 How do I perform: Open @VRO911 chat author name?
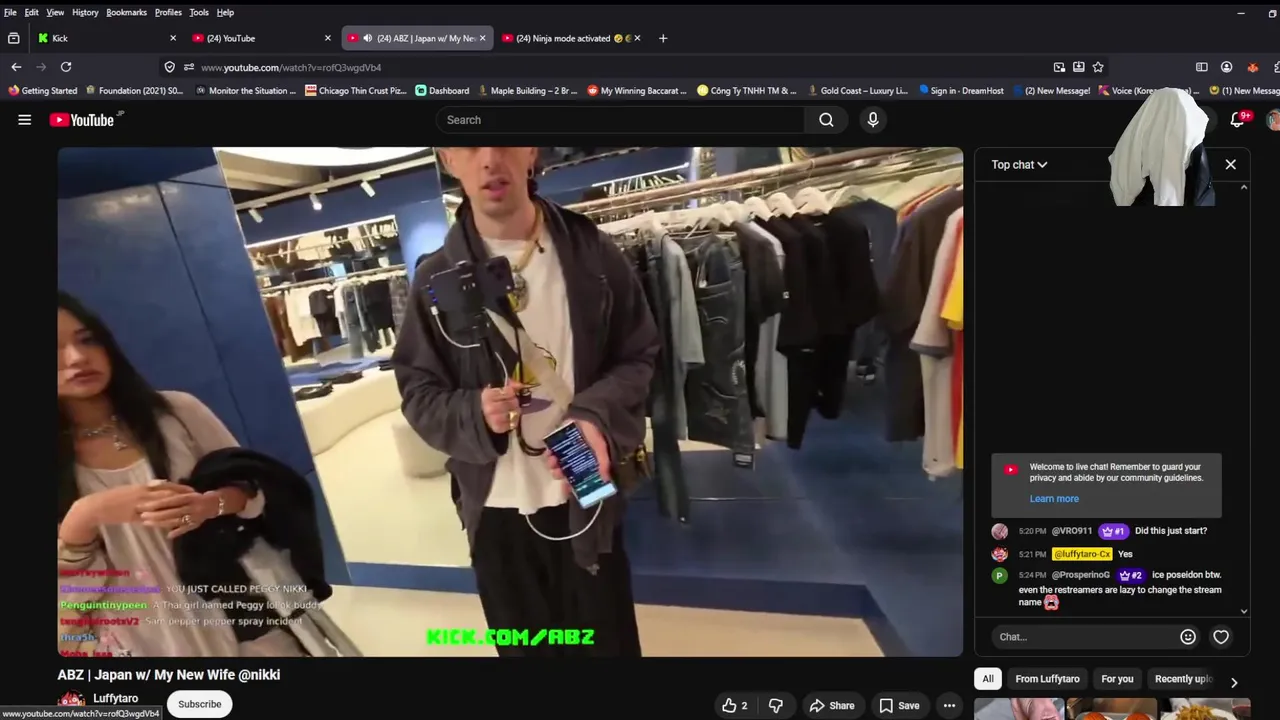click(1072, 531)
